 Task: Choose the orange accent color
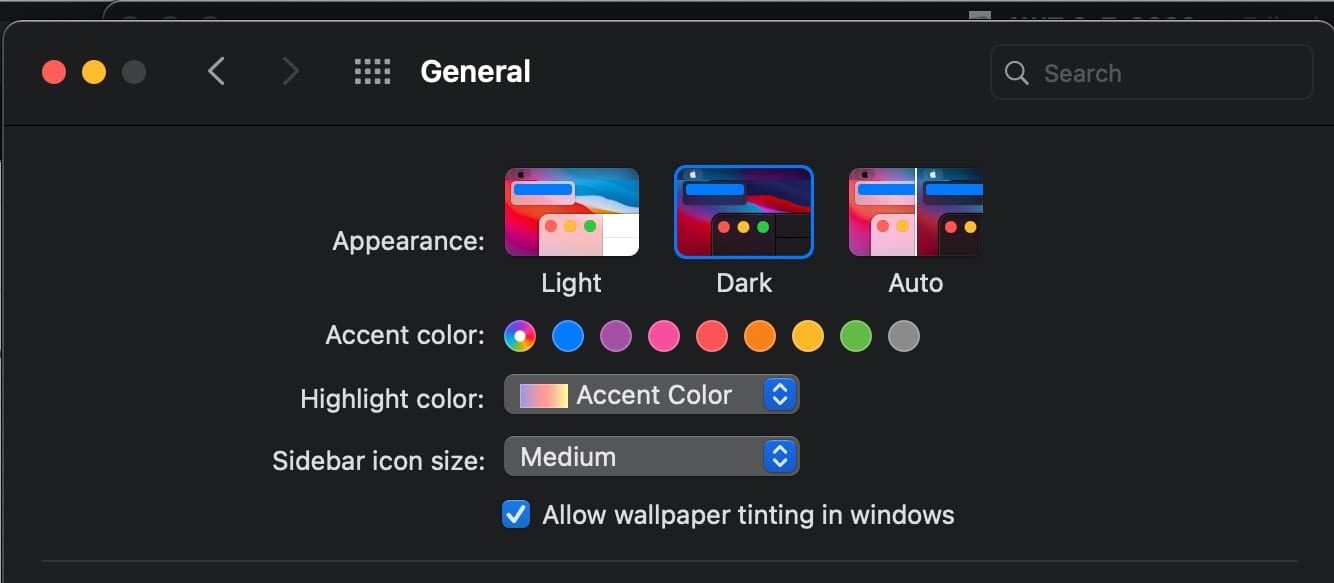coord(760,336)
